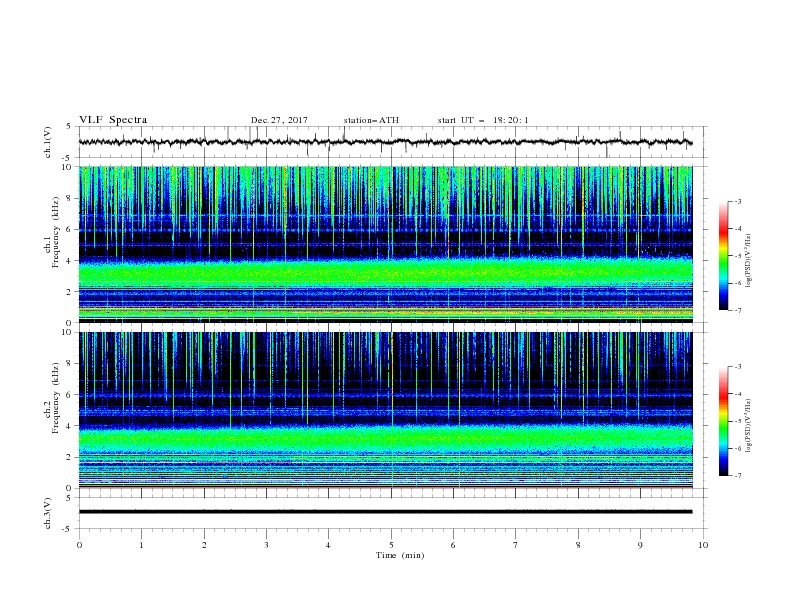Click the "ch.3(V)" axis label
Viewport: 792px width, 612px height.
48,513
